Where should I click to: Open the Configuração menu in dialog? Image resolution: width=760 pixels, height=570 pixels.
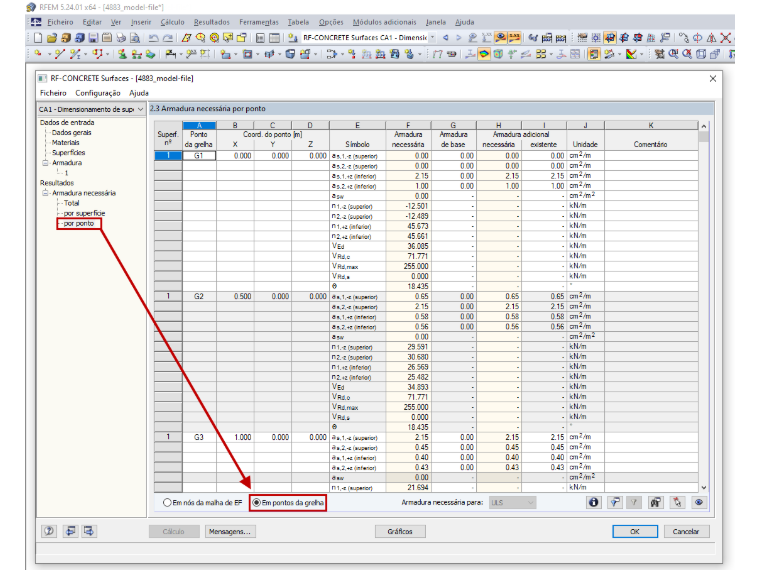click(x=97, y=93)
